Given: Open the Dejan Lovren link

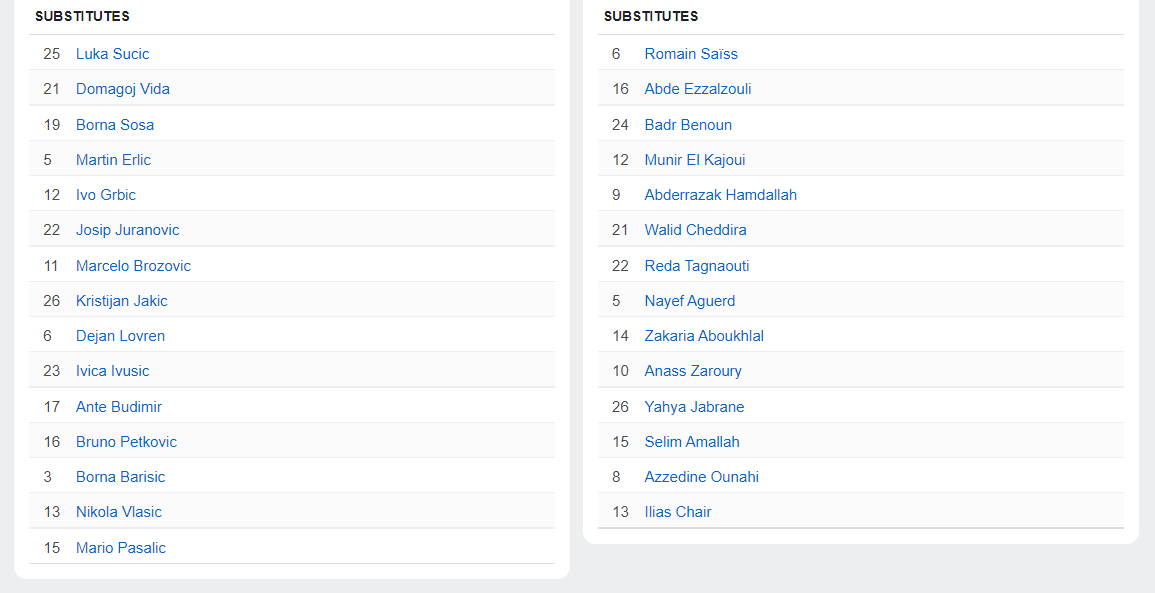Looking at the screenshot, I should (x=120, y=336).
